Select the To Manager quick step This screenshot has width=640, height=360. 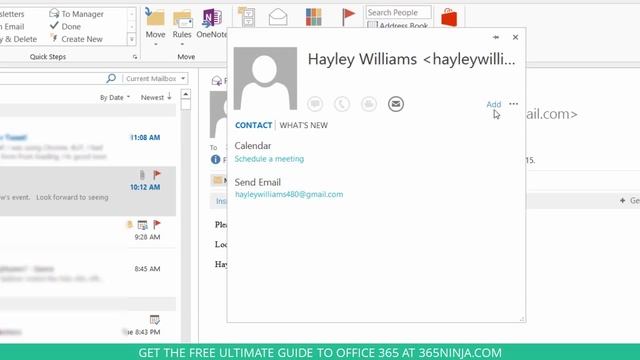(x=77, y=14)
